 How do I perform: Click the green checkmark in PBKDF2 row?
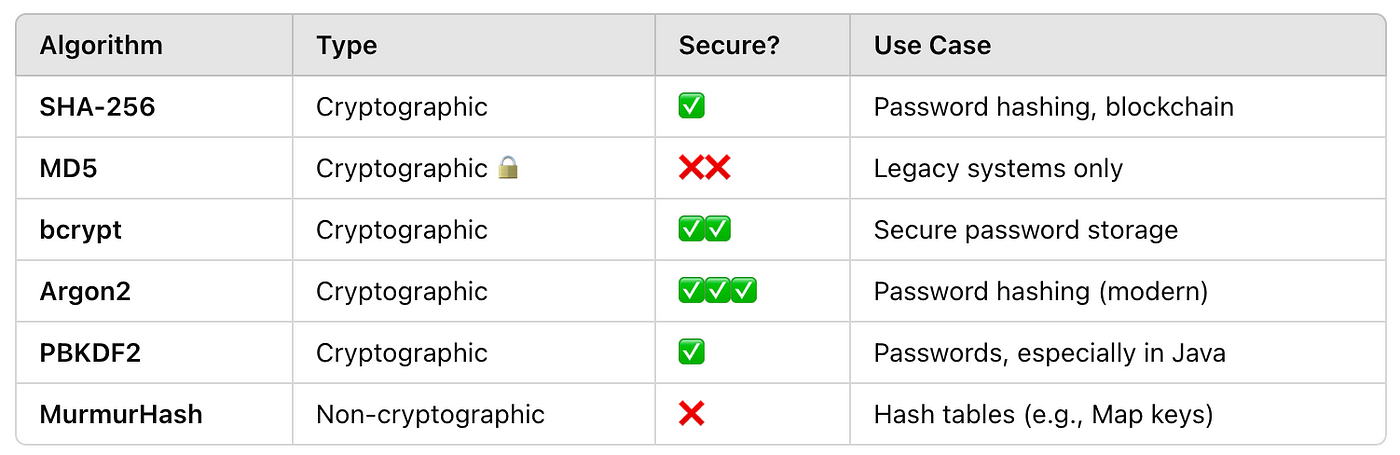click(692, 352)
